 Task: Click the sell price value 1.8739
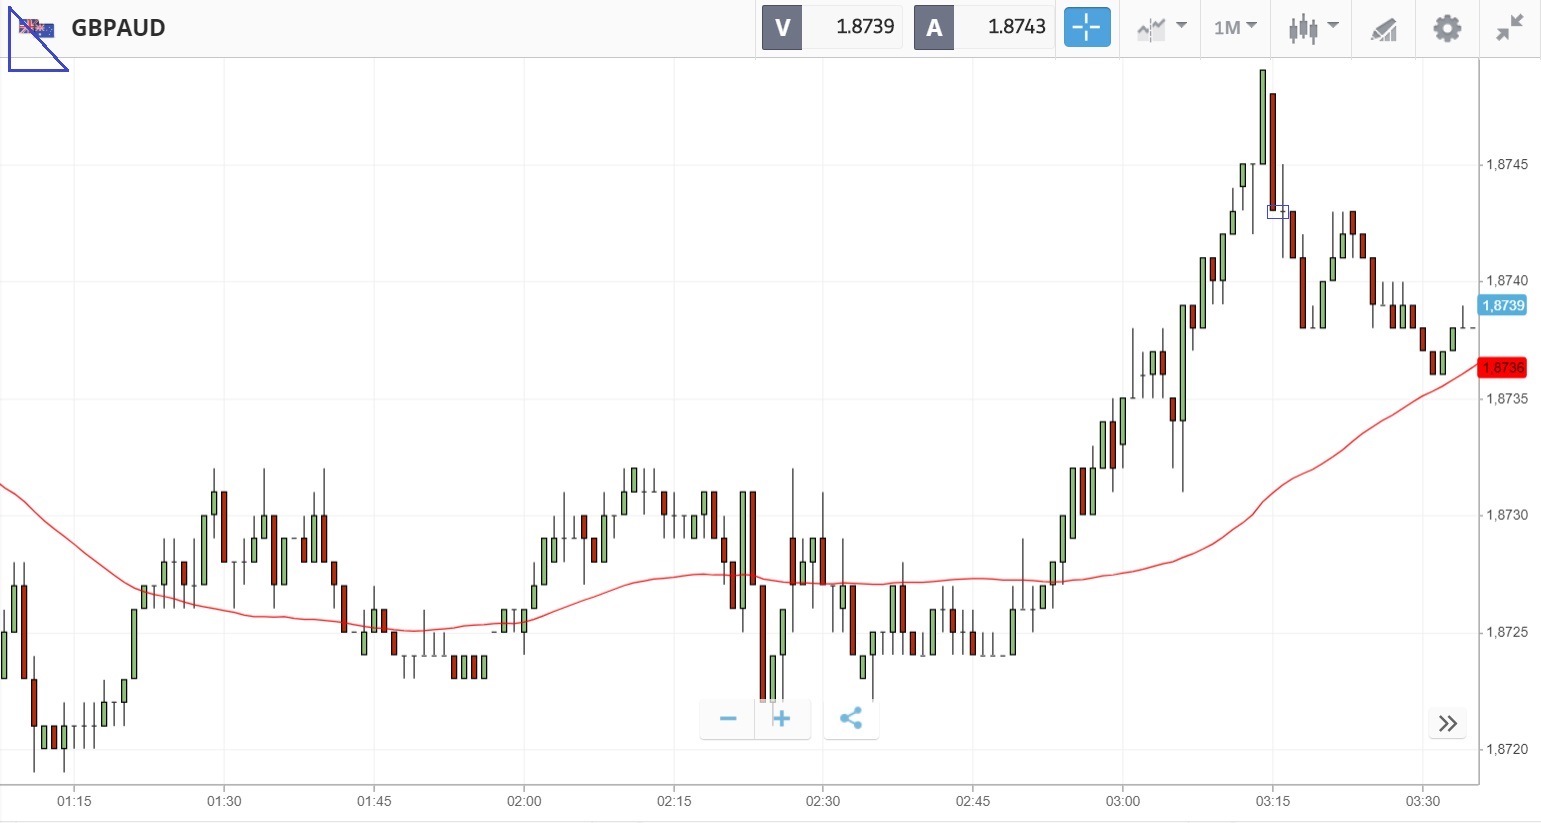[x=864, y=28]
